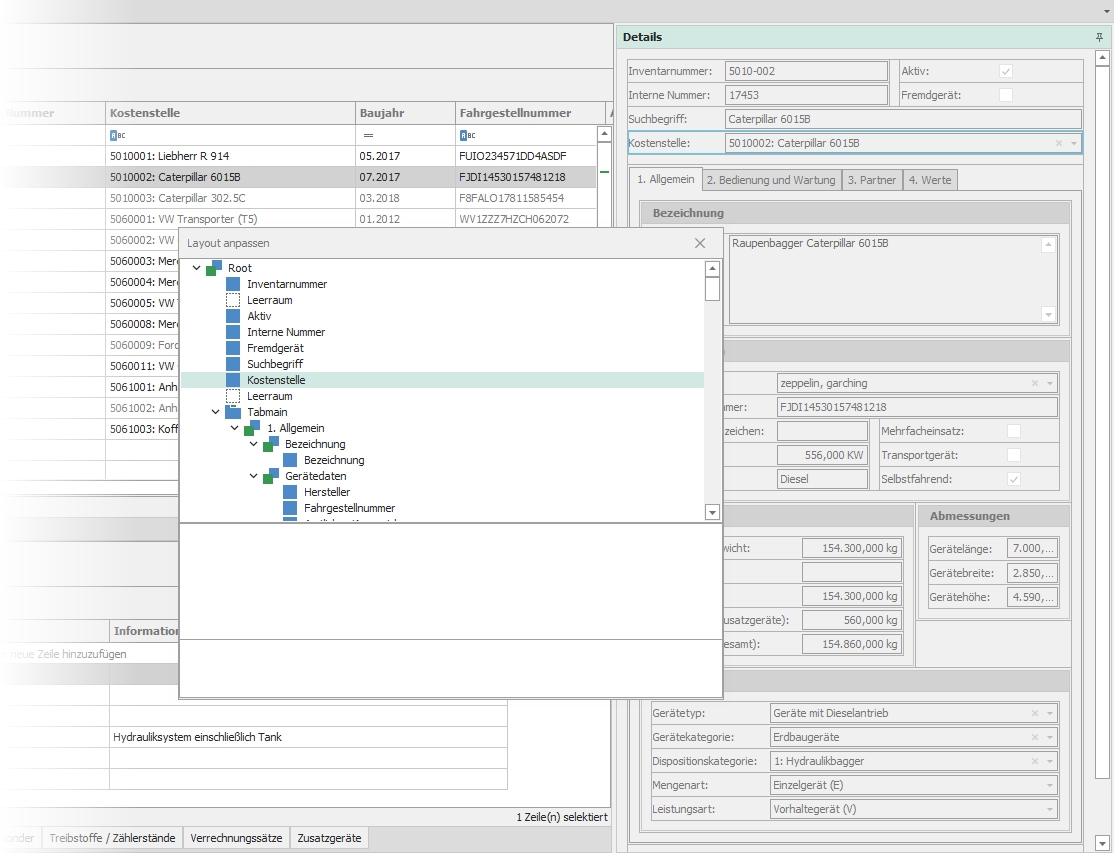The image size is (1114, 853).
Task: Clear the Kostenstelle field using its × icon
Action: click(x=1058, y=142)
